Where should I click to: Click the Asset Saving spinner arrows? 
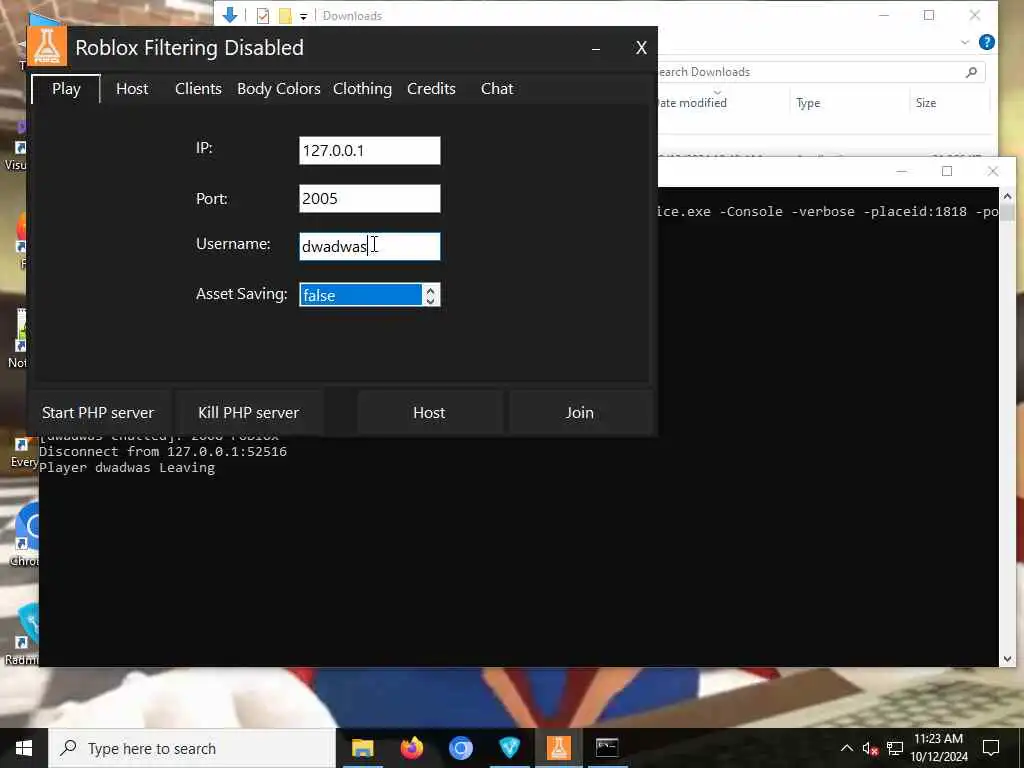(430, 295)
